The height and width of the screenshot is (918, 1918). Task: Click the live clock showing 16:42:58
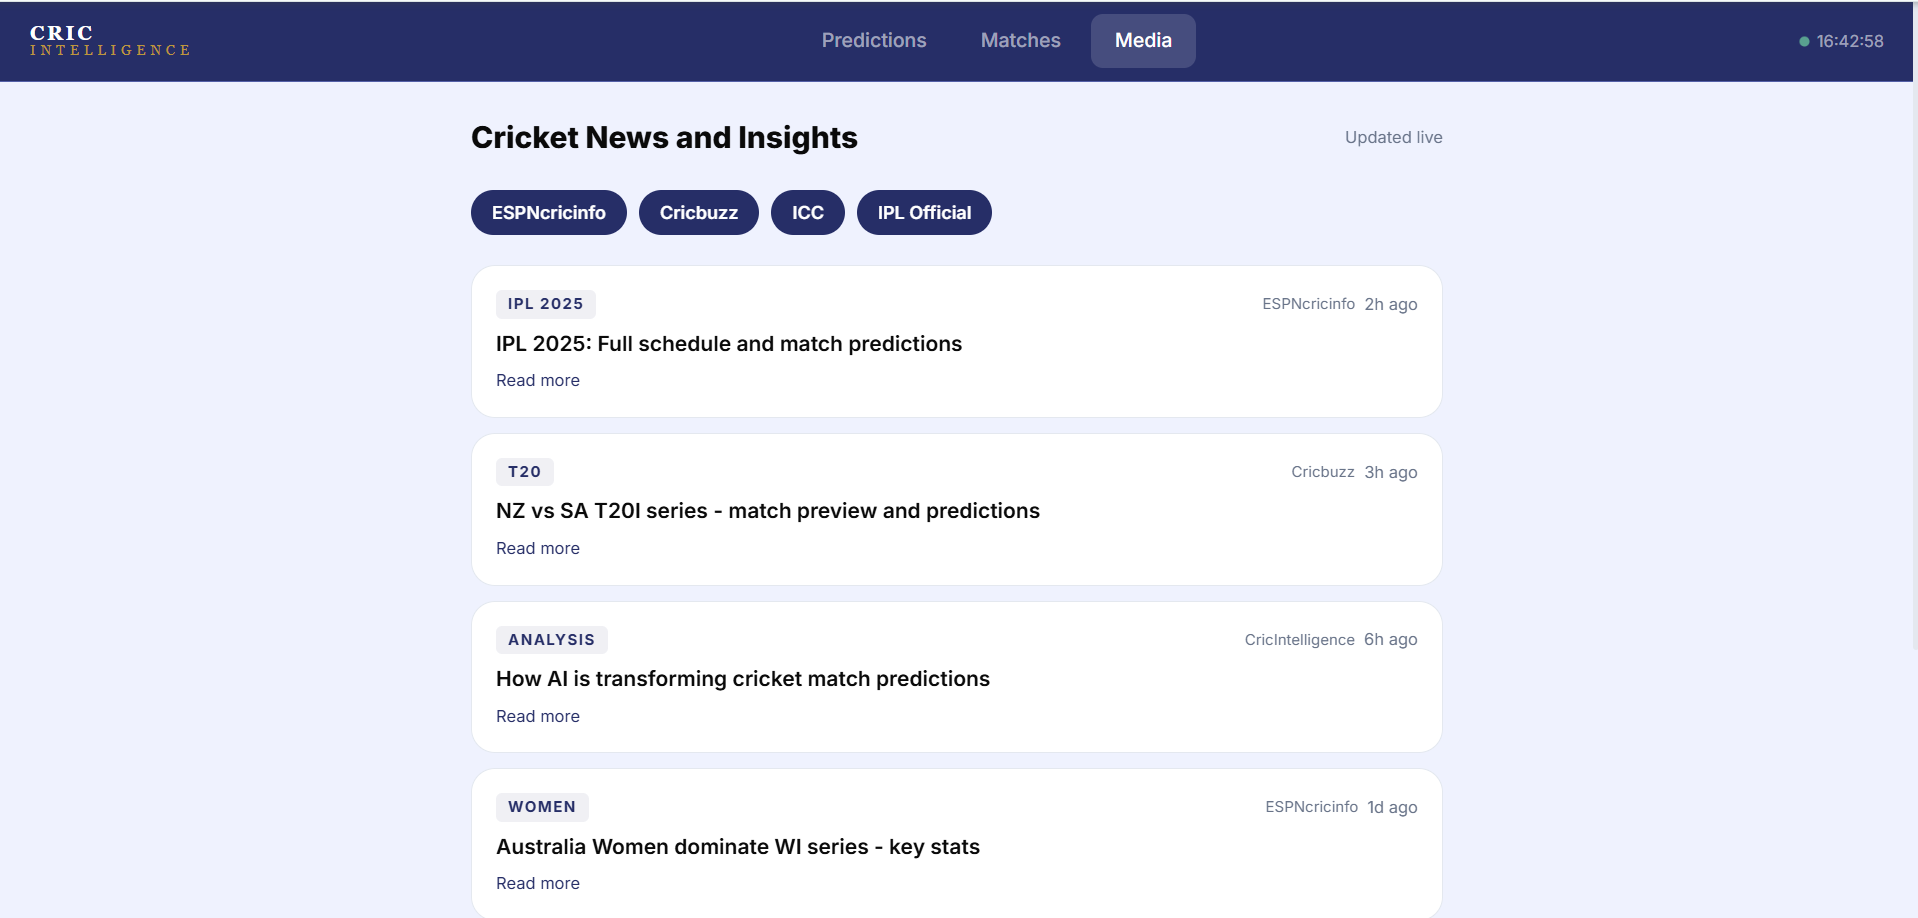(1850, 41)
